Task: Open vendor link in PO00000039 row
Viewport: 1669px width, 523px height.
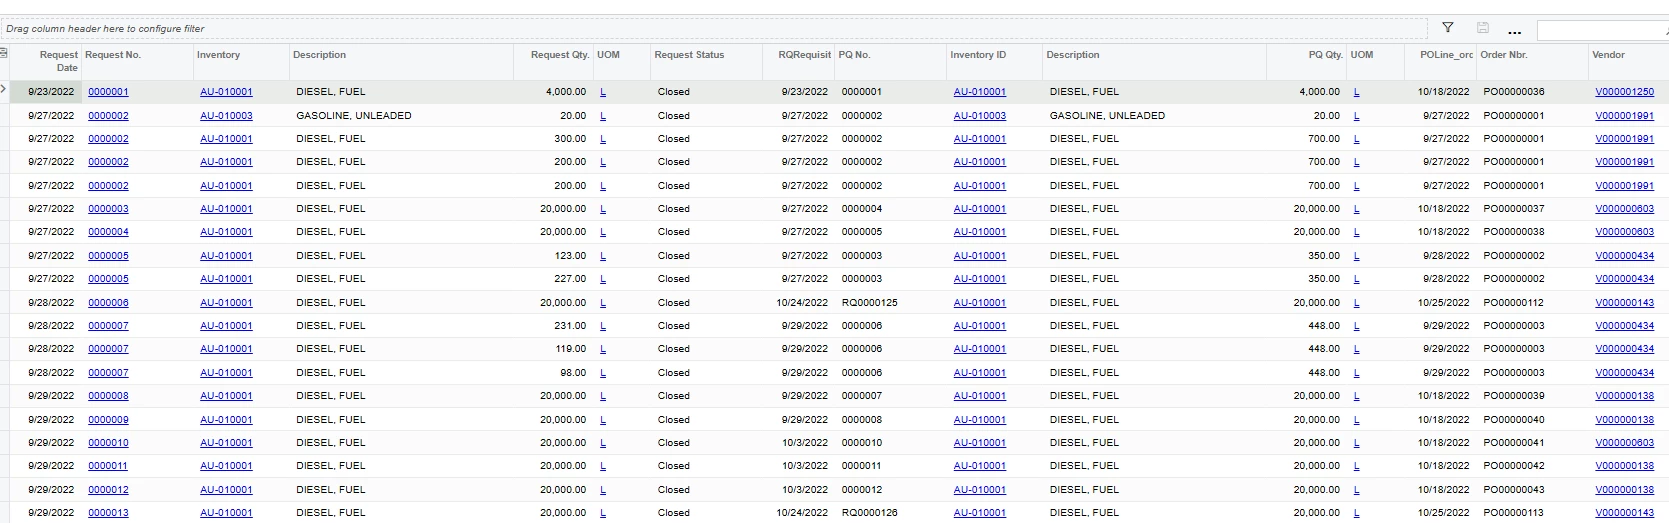Action: click(1624, 396)
